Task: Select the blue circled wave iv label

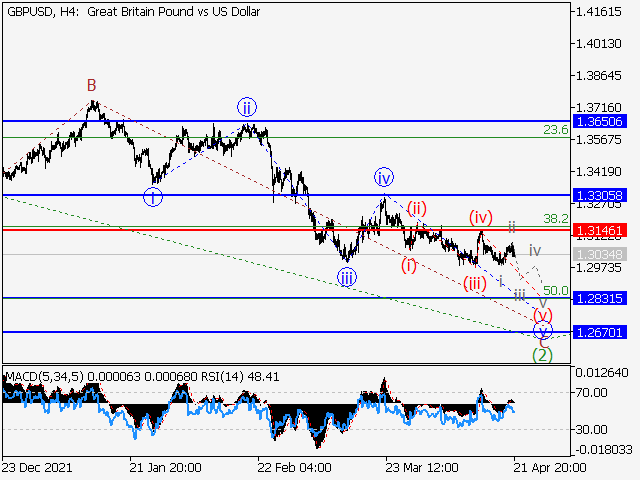Action: point(384,178)
